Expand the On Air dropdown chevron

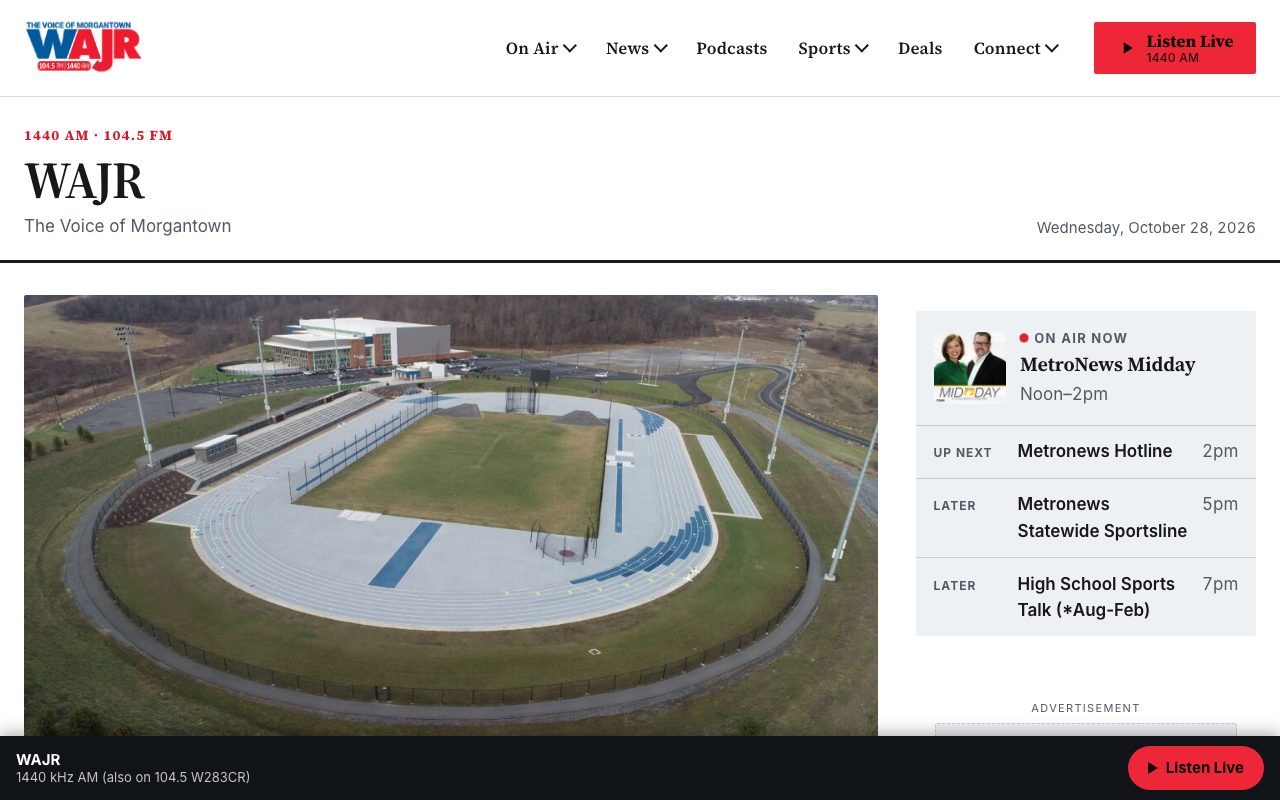(570, 48)
